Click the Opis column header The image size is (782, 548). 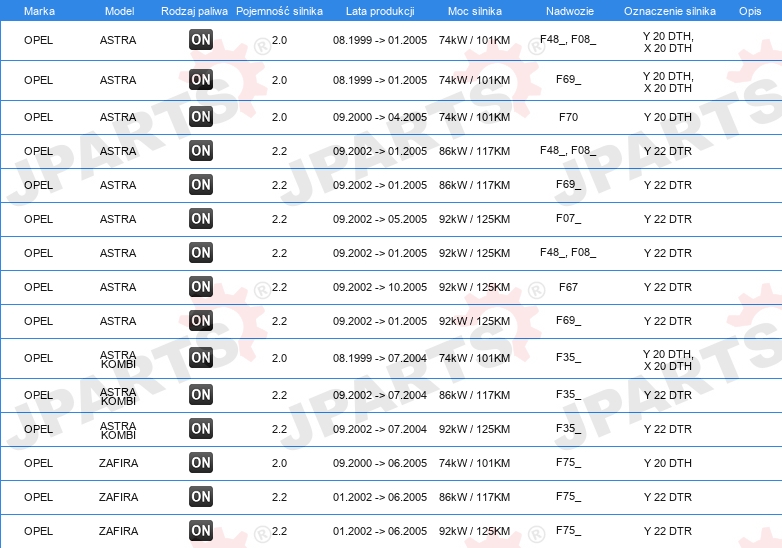pos(750,11)
